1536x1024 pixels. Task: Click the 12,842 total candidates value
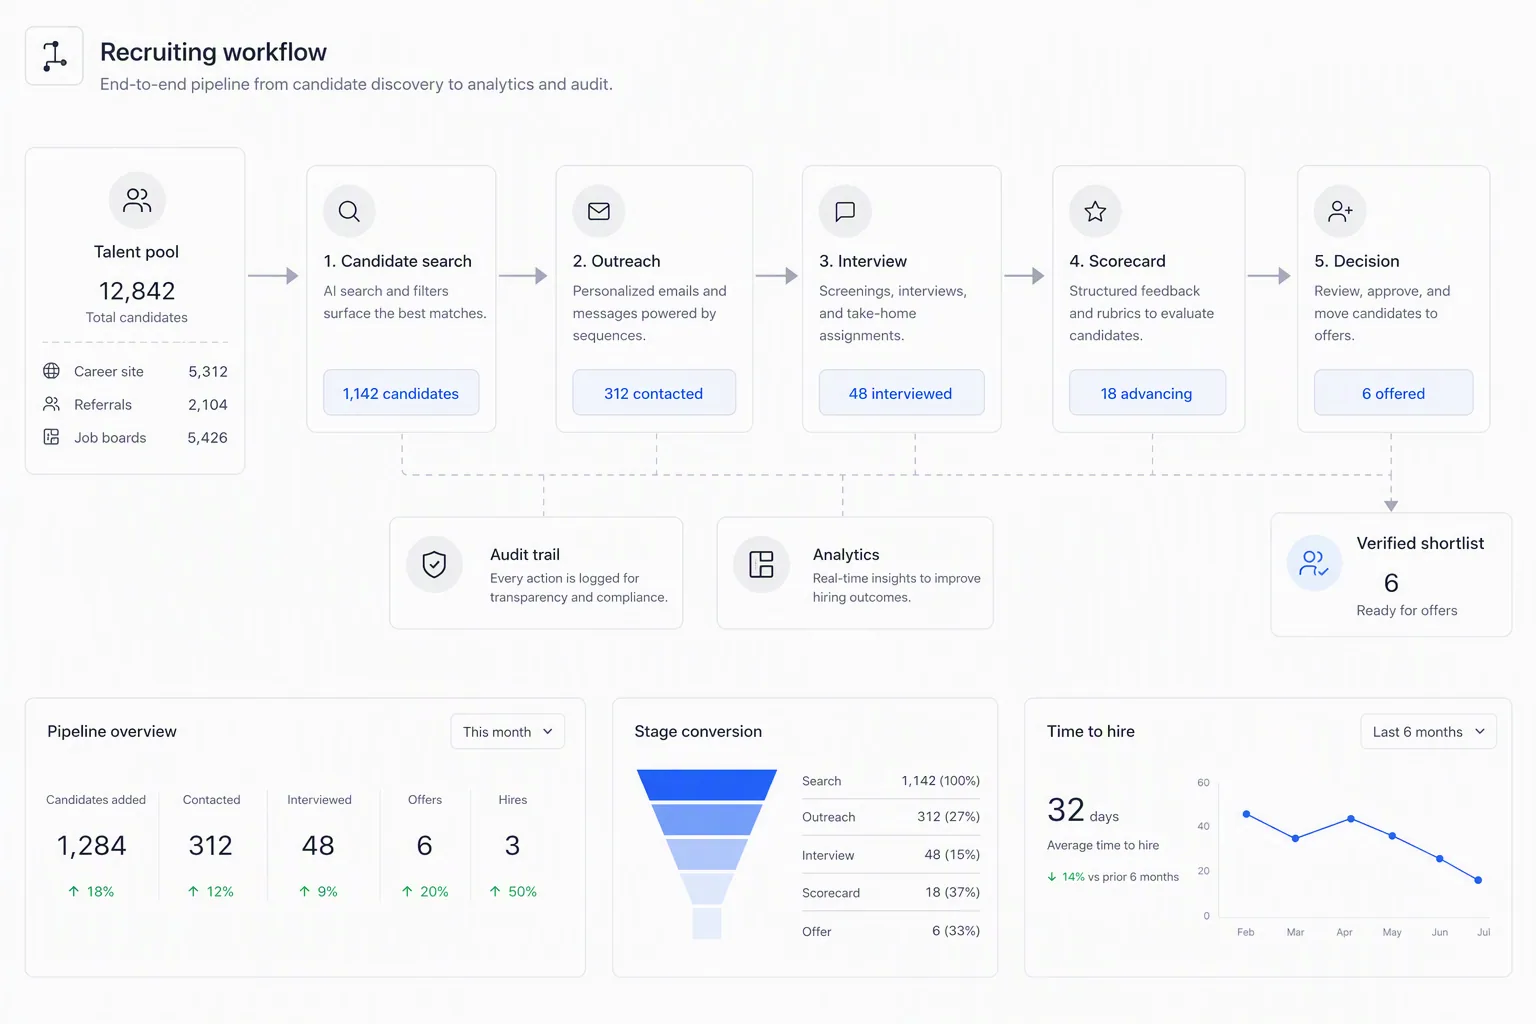(137, 291)
